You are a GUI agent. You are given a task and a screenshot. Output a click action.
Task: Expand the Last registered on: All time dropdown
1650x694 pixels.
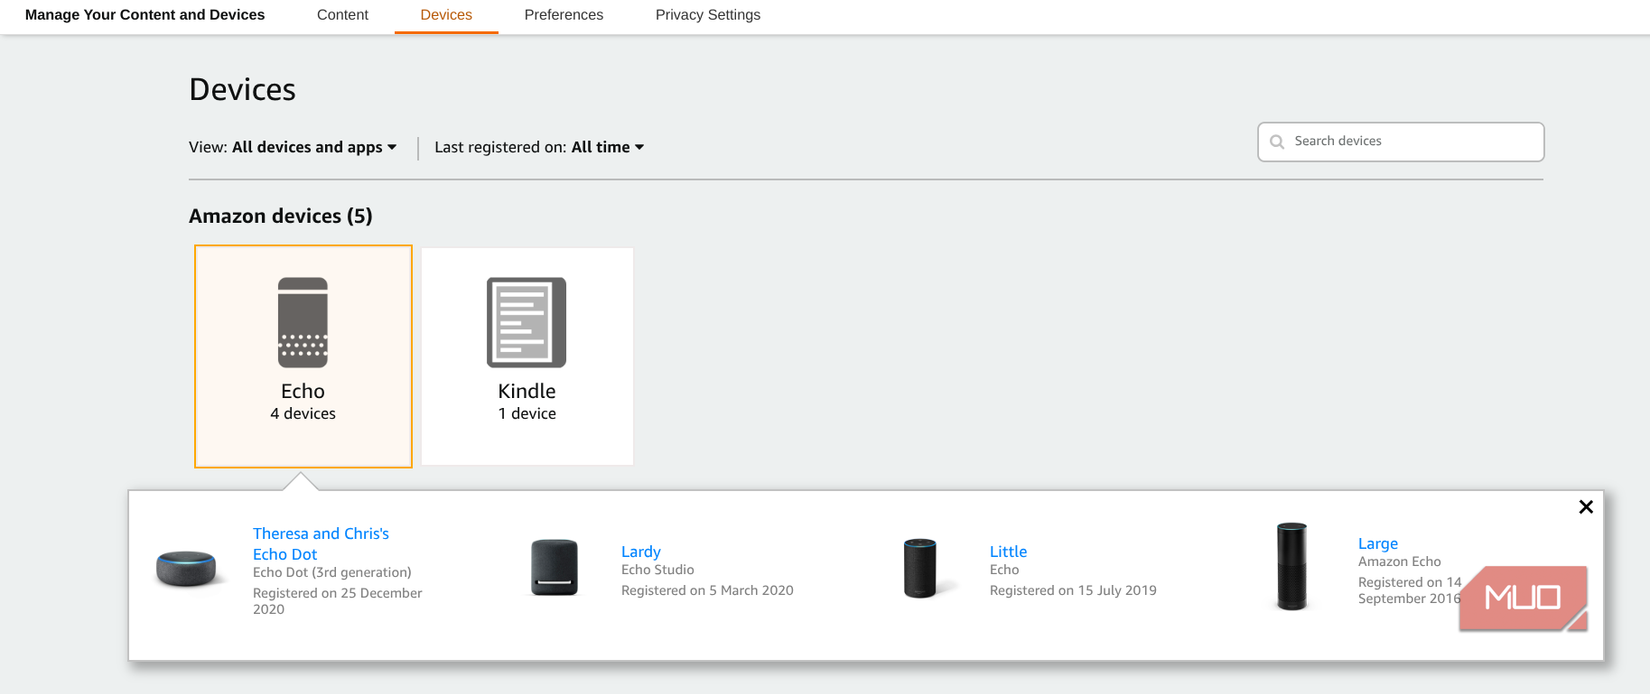(539, 147)
